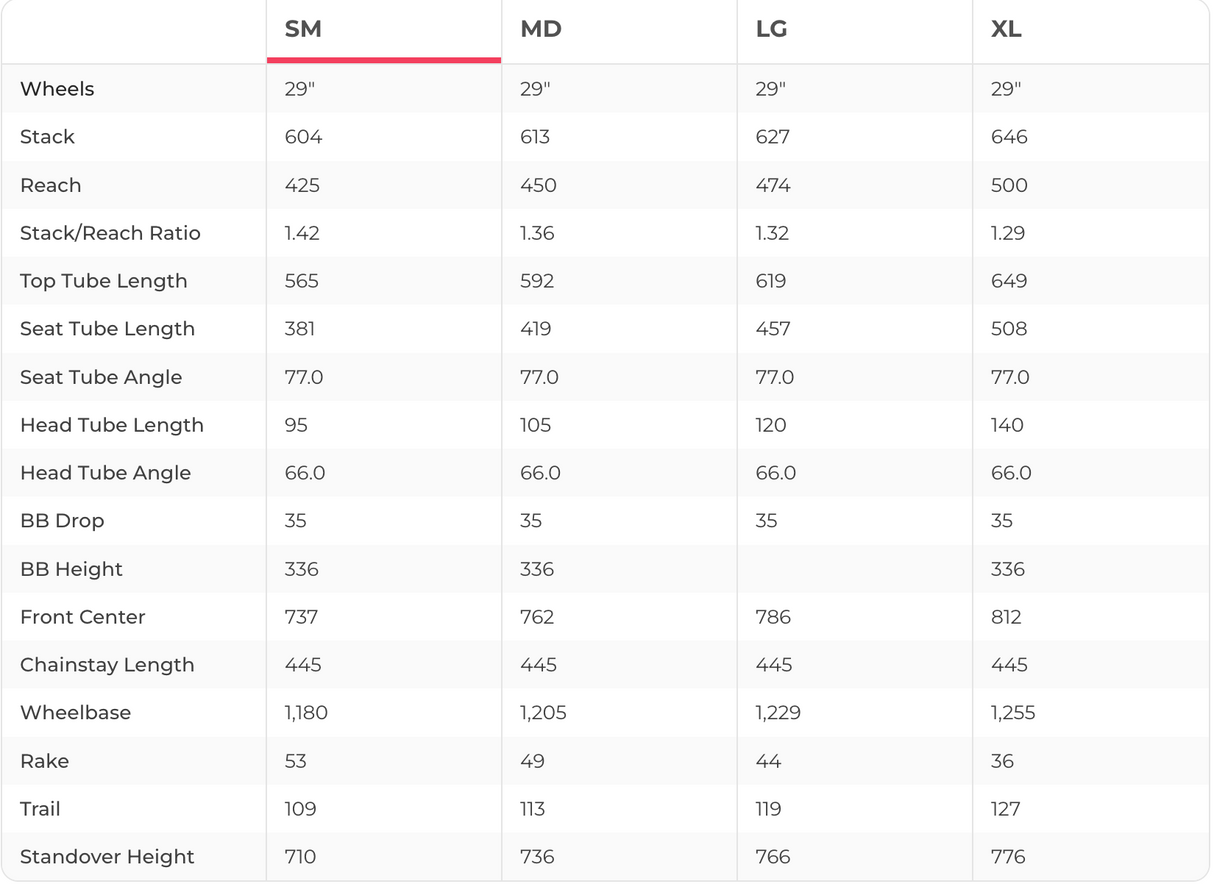Select the MD wheelbase value 1,205
1214x884 pixels.
pos(543,713)
